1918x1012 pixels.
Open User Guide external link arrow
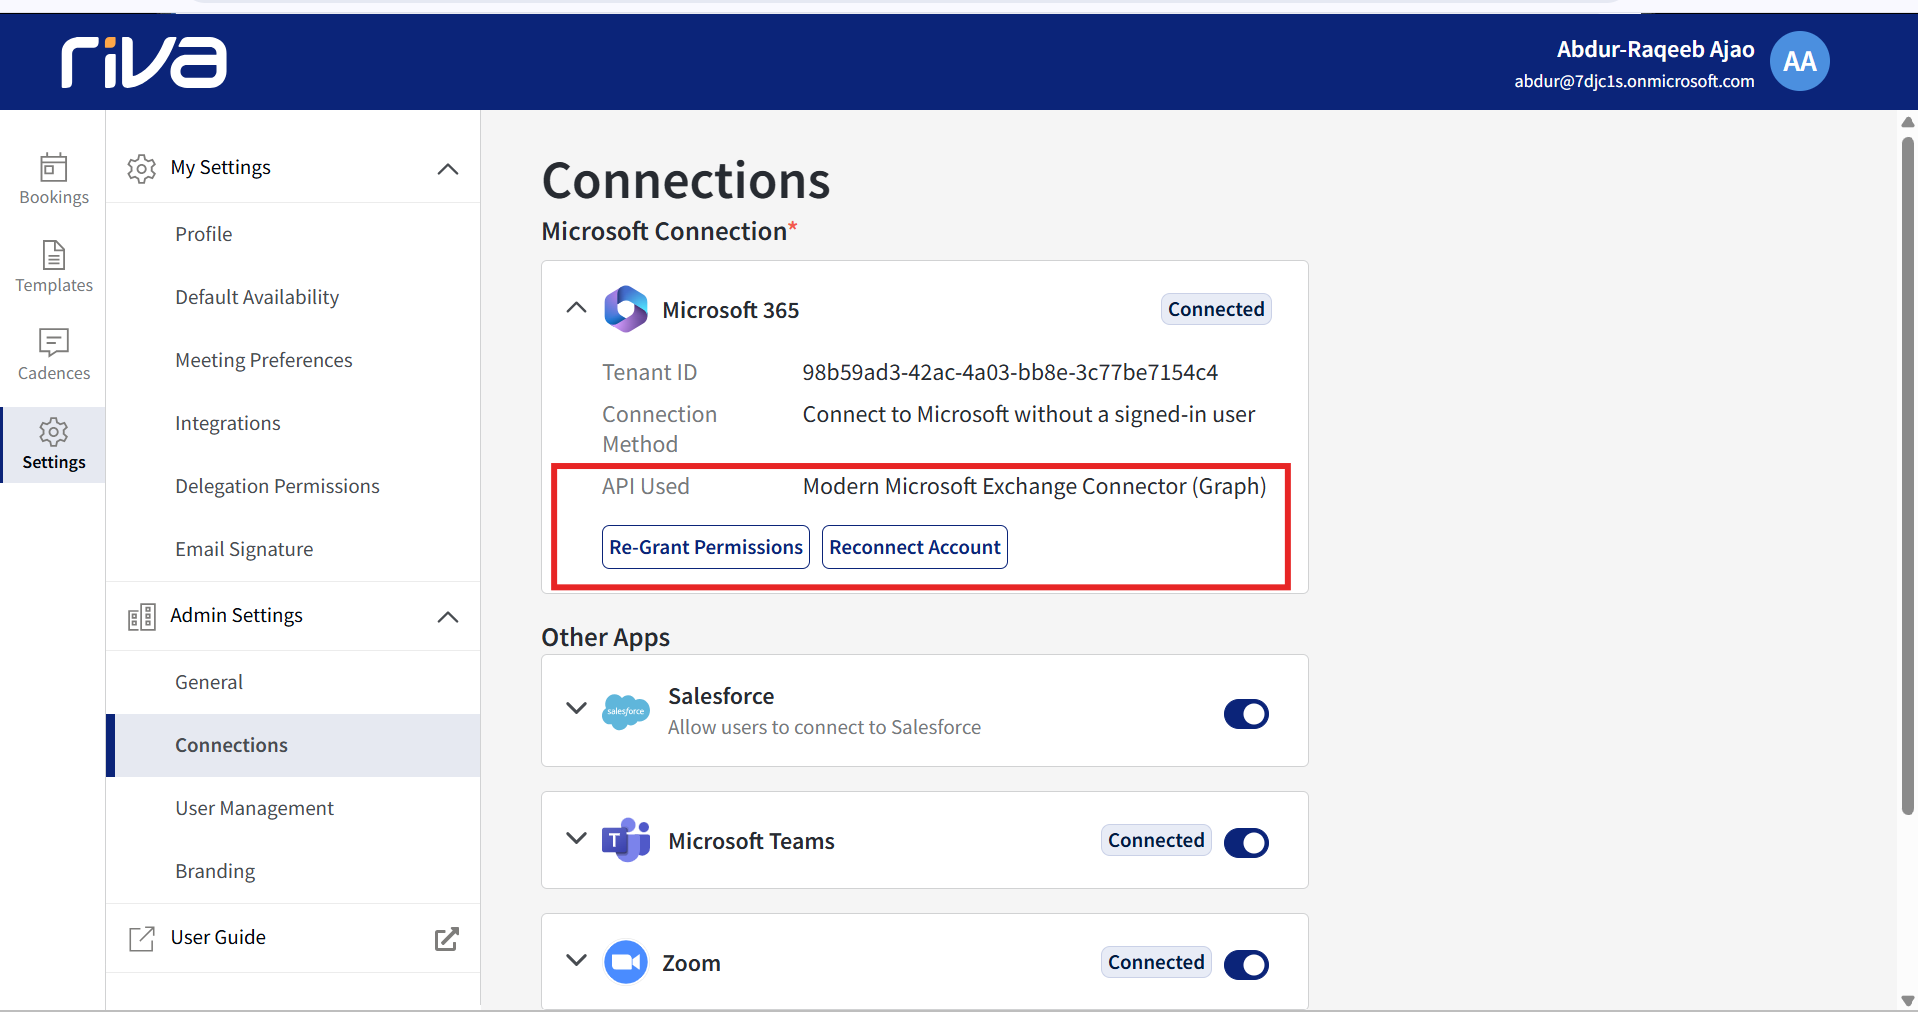click(446, 938)
